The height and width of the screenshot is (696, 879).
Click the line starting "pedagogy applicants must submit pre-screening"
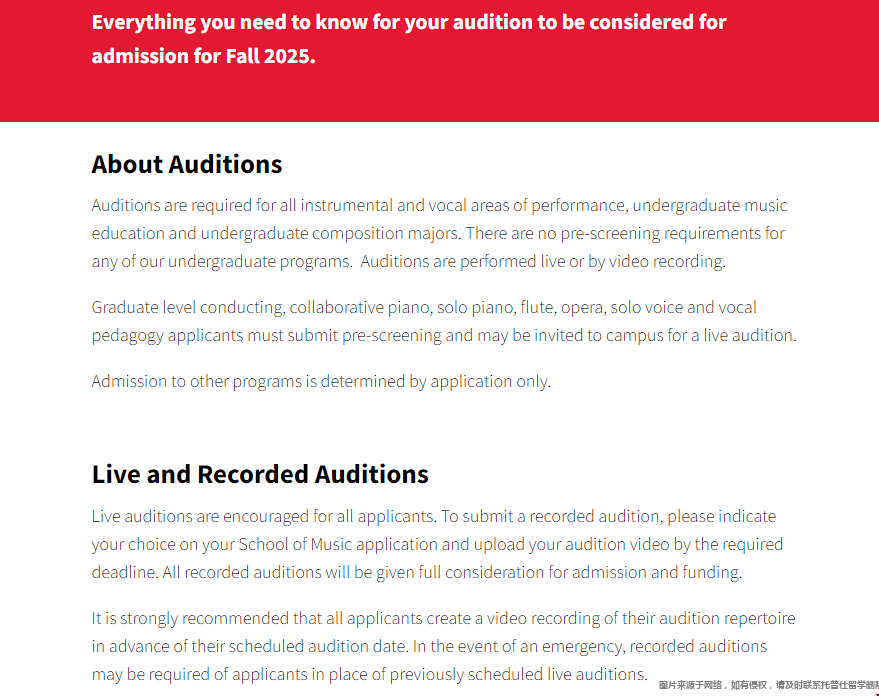tap(444, 336)
